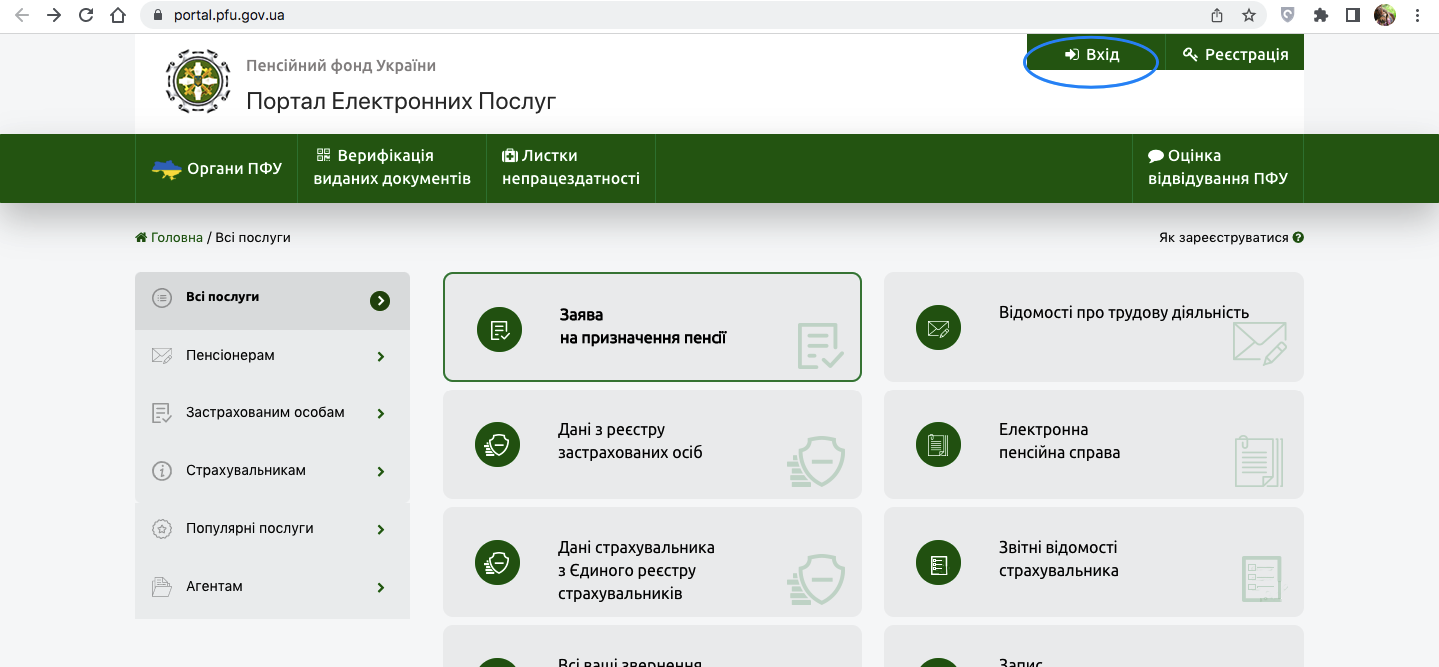This screenshot has height=667, width=1439.
Task: Click the Pension Fund of Ukraine emblem logo
Action: coord(197,81)
